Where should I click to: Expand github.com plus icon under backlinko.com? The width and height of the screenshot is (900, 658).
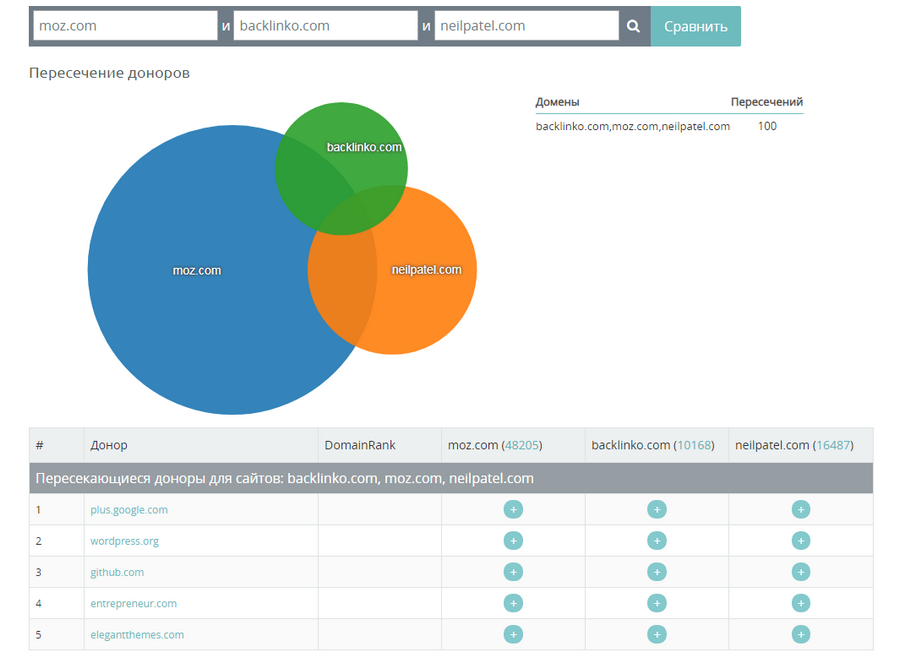pos(657,572)
